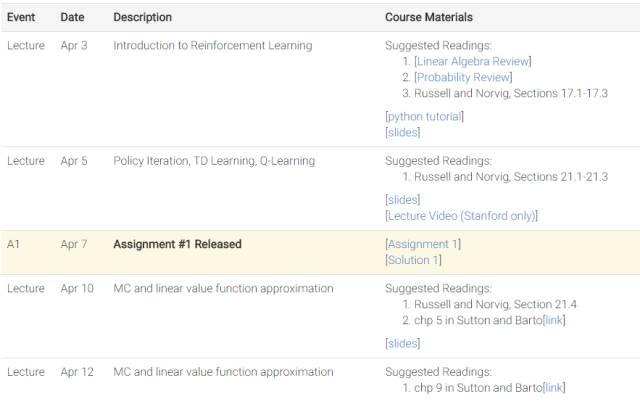Open slides for the Apr 5 lecture
The height and width of the screenshot is (404, 640).
(402, 199)
